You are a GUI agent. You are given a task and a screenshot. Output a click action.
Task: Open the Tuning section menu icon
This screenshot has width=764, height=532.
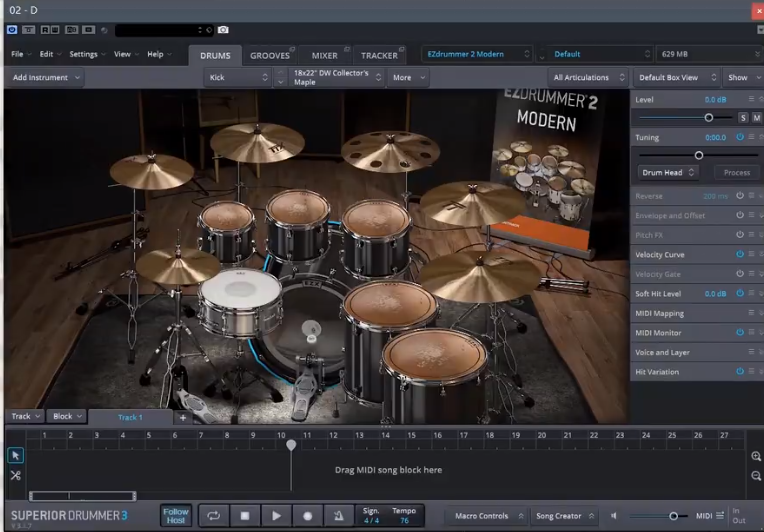(751, 137)
